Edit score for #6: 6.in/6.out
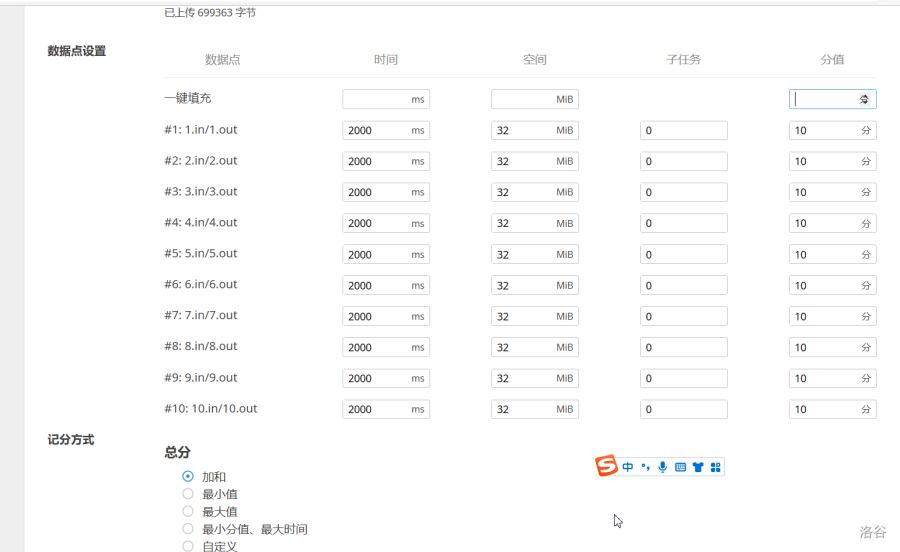The image size is (900, 552). [832, 285]
